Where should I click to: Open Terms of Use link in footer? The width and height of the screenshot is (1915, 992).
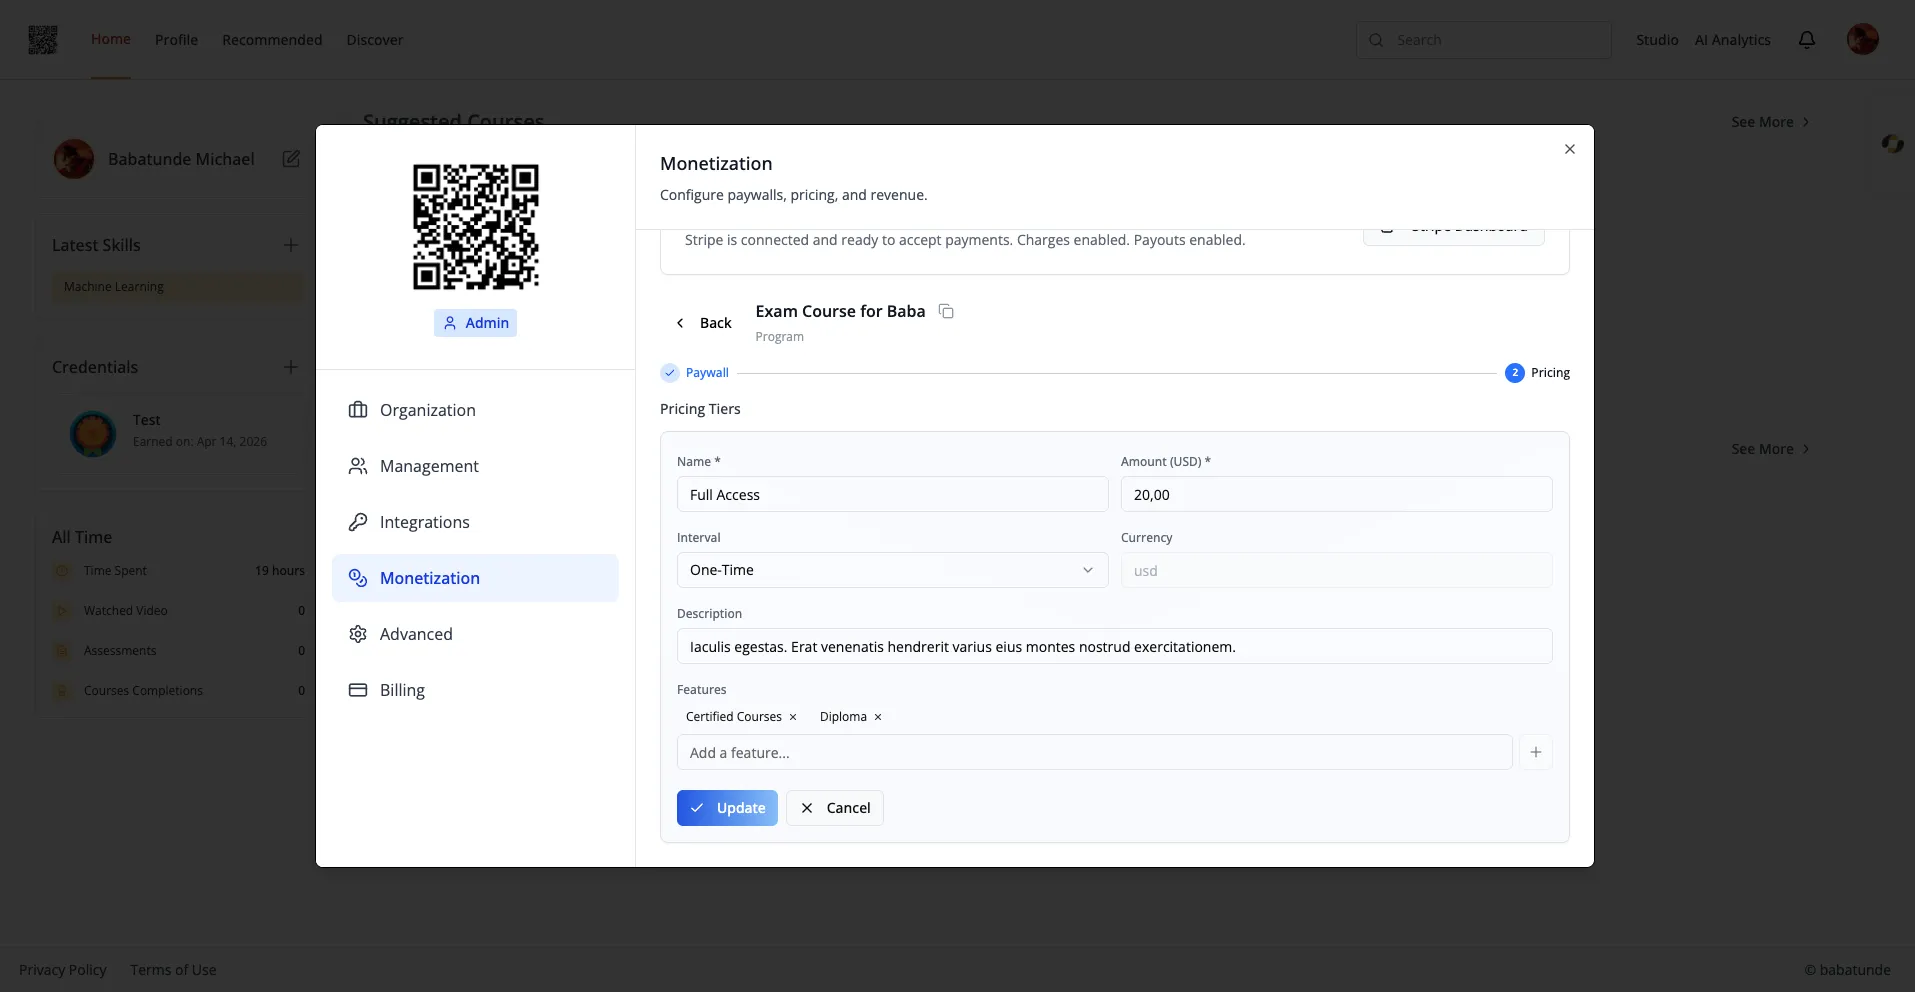point(173,970)
